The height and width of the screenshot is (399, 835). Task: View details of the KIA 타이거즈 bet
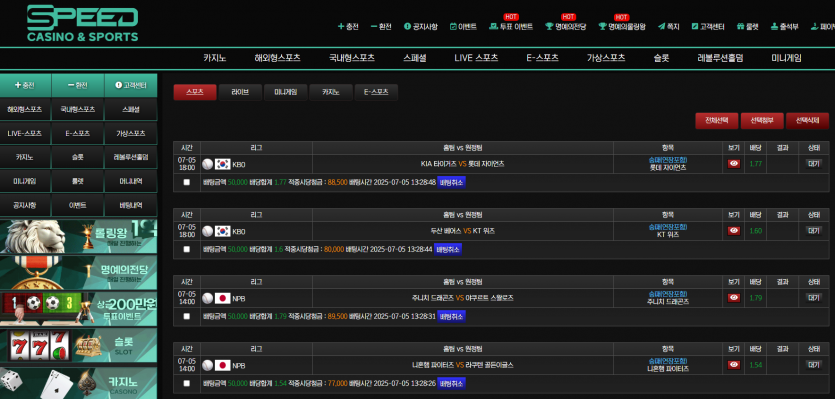(x=734, y=164)
